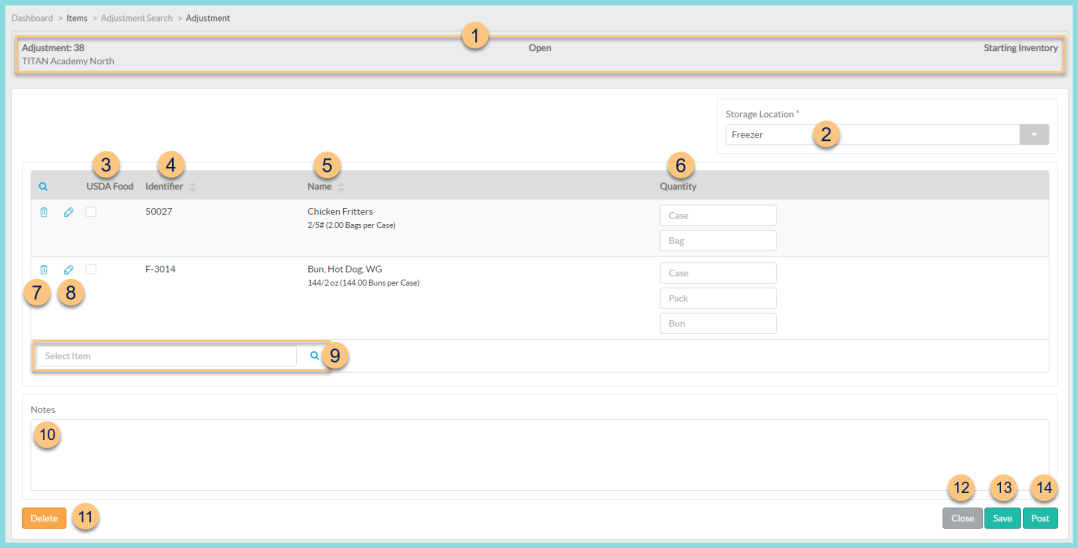Screen dimensions: 1078x548
Task: Click the Name column header
Action: pyautogui.click(x=319, y=186)
